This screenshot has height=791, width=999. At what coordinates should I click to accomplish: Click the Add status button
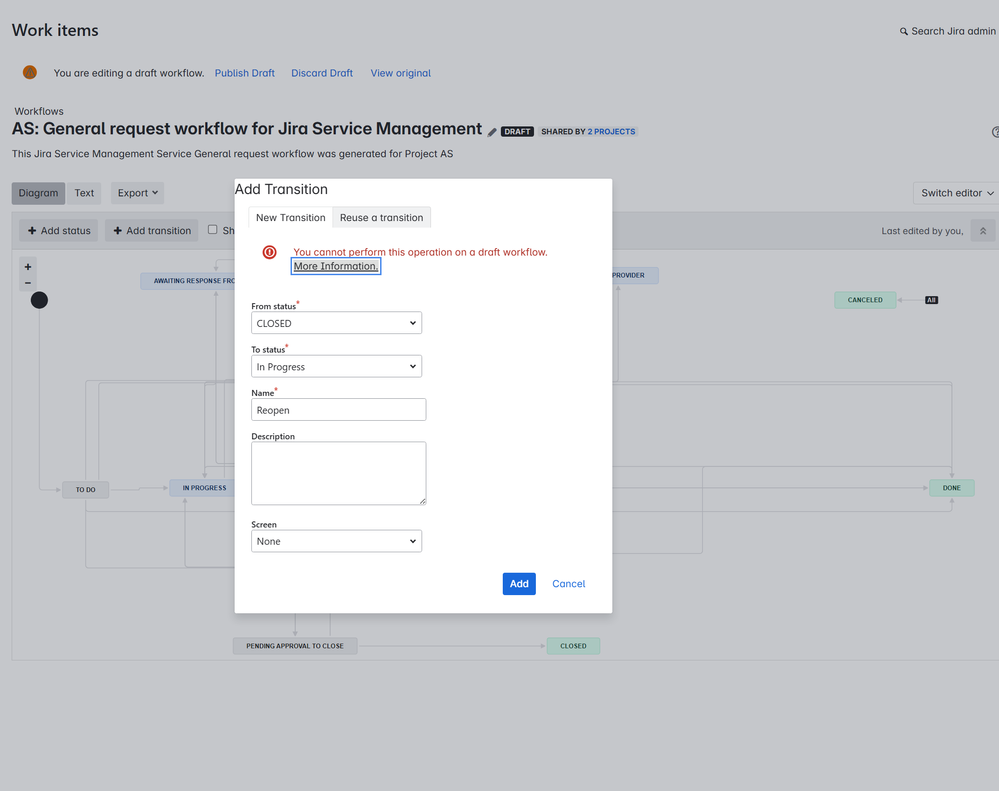click(x=59, y=231)
